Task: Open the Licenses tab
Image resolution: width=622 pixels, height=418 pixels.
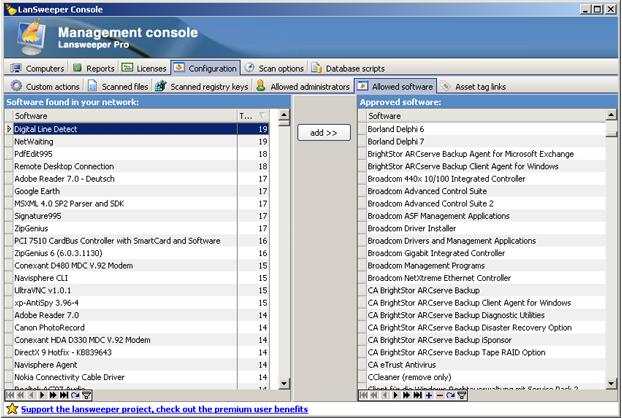Action: click(144, 68)
